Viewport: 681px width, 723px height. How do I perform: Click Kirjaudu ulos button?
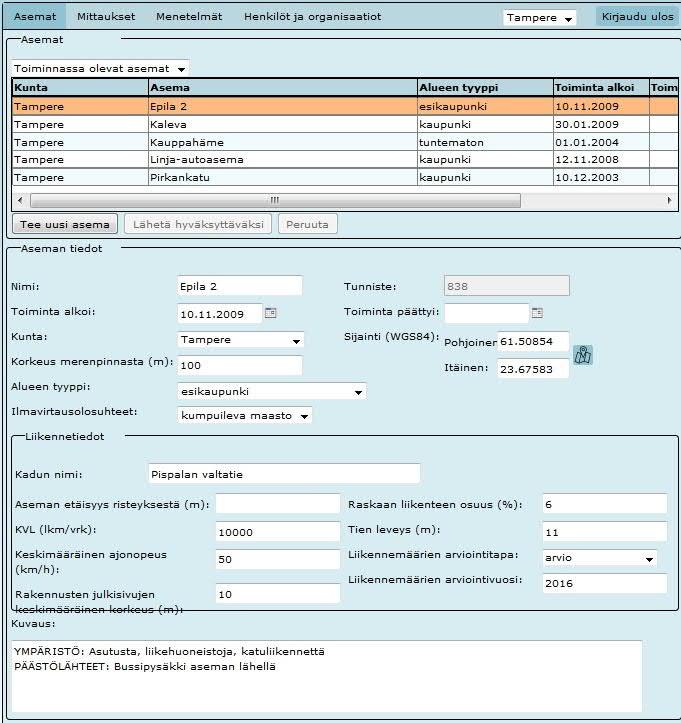coord(638,17)
